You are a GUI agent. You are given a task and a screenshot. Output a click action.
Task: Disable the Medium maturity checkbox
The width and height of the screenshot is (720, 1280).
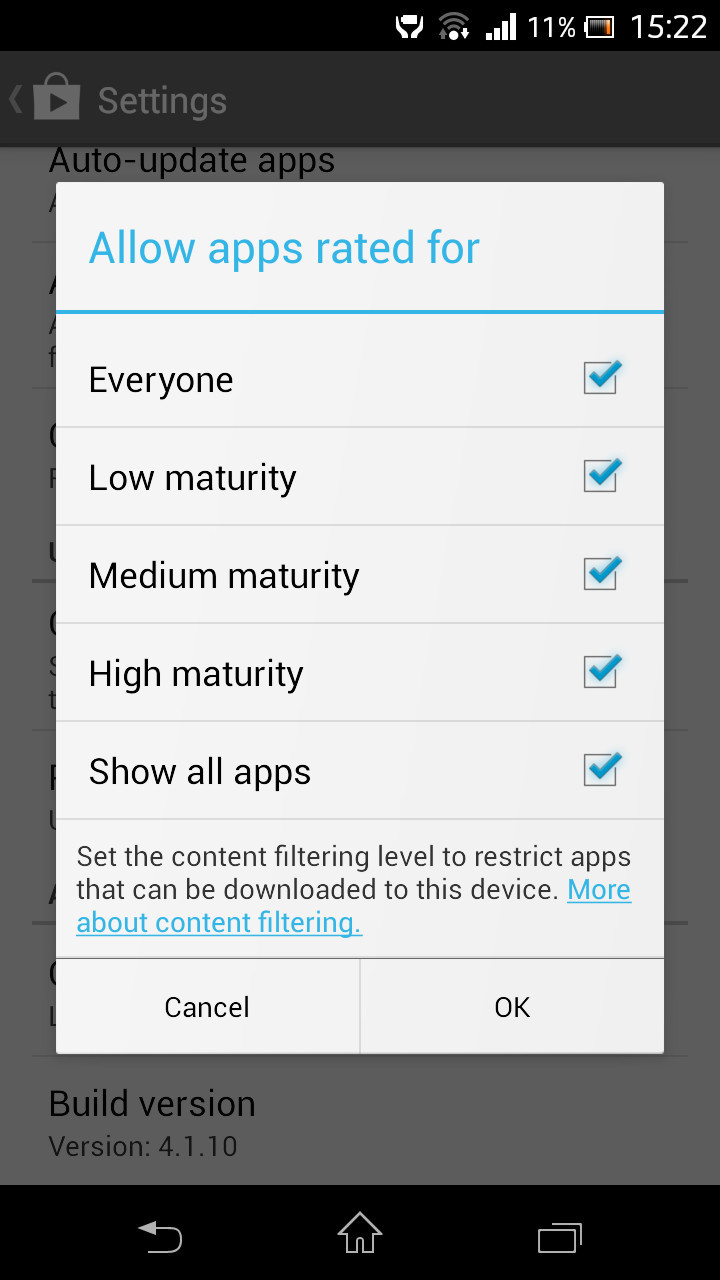[x=602, y=574]
